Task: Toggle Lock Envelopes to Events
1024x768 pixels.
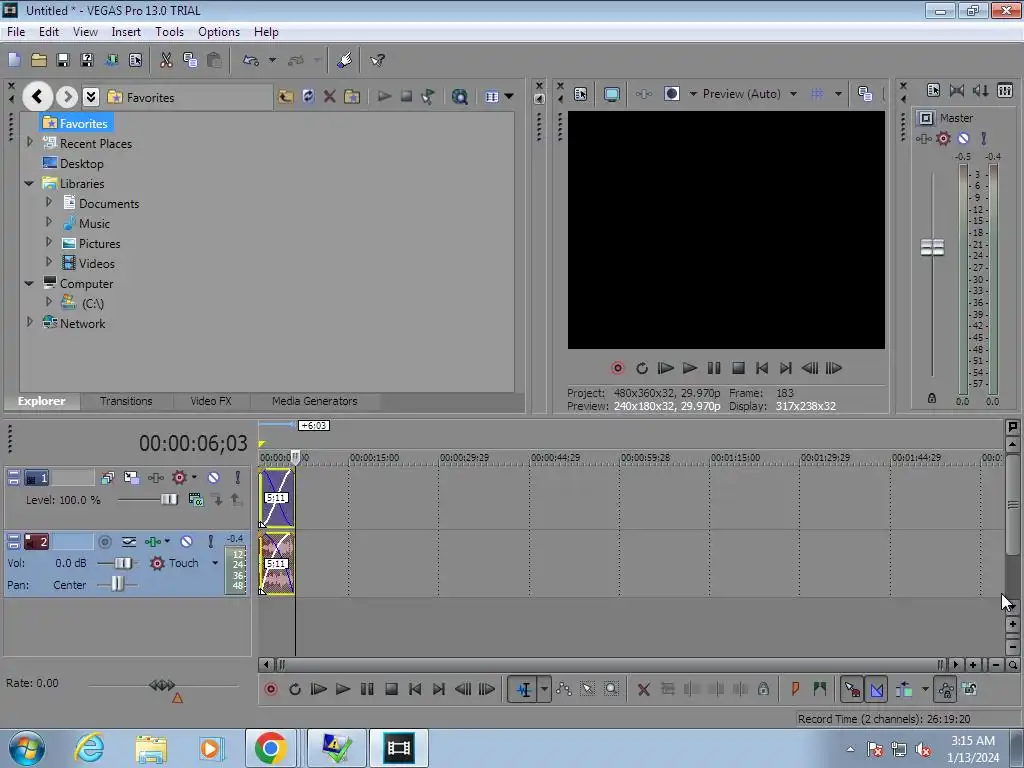Action: (945, 689)
